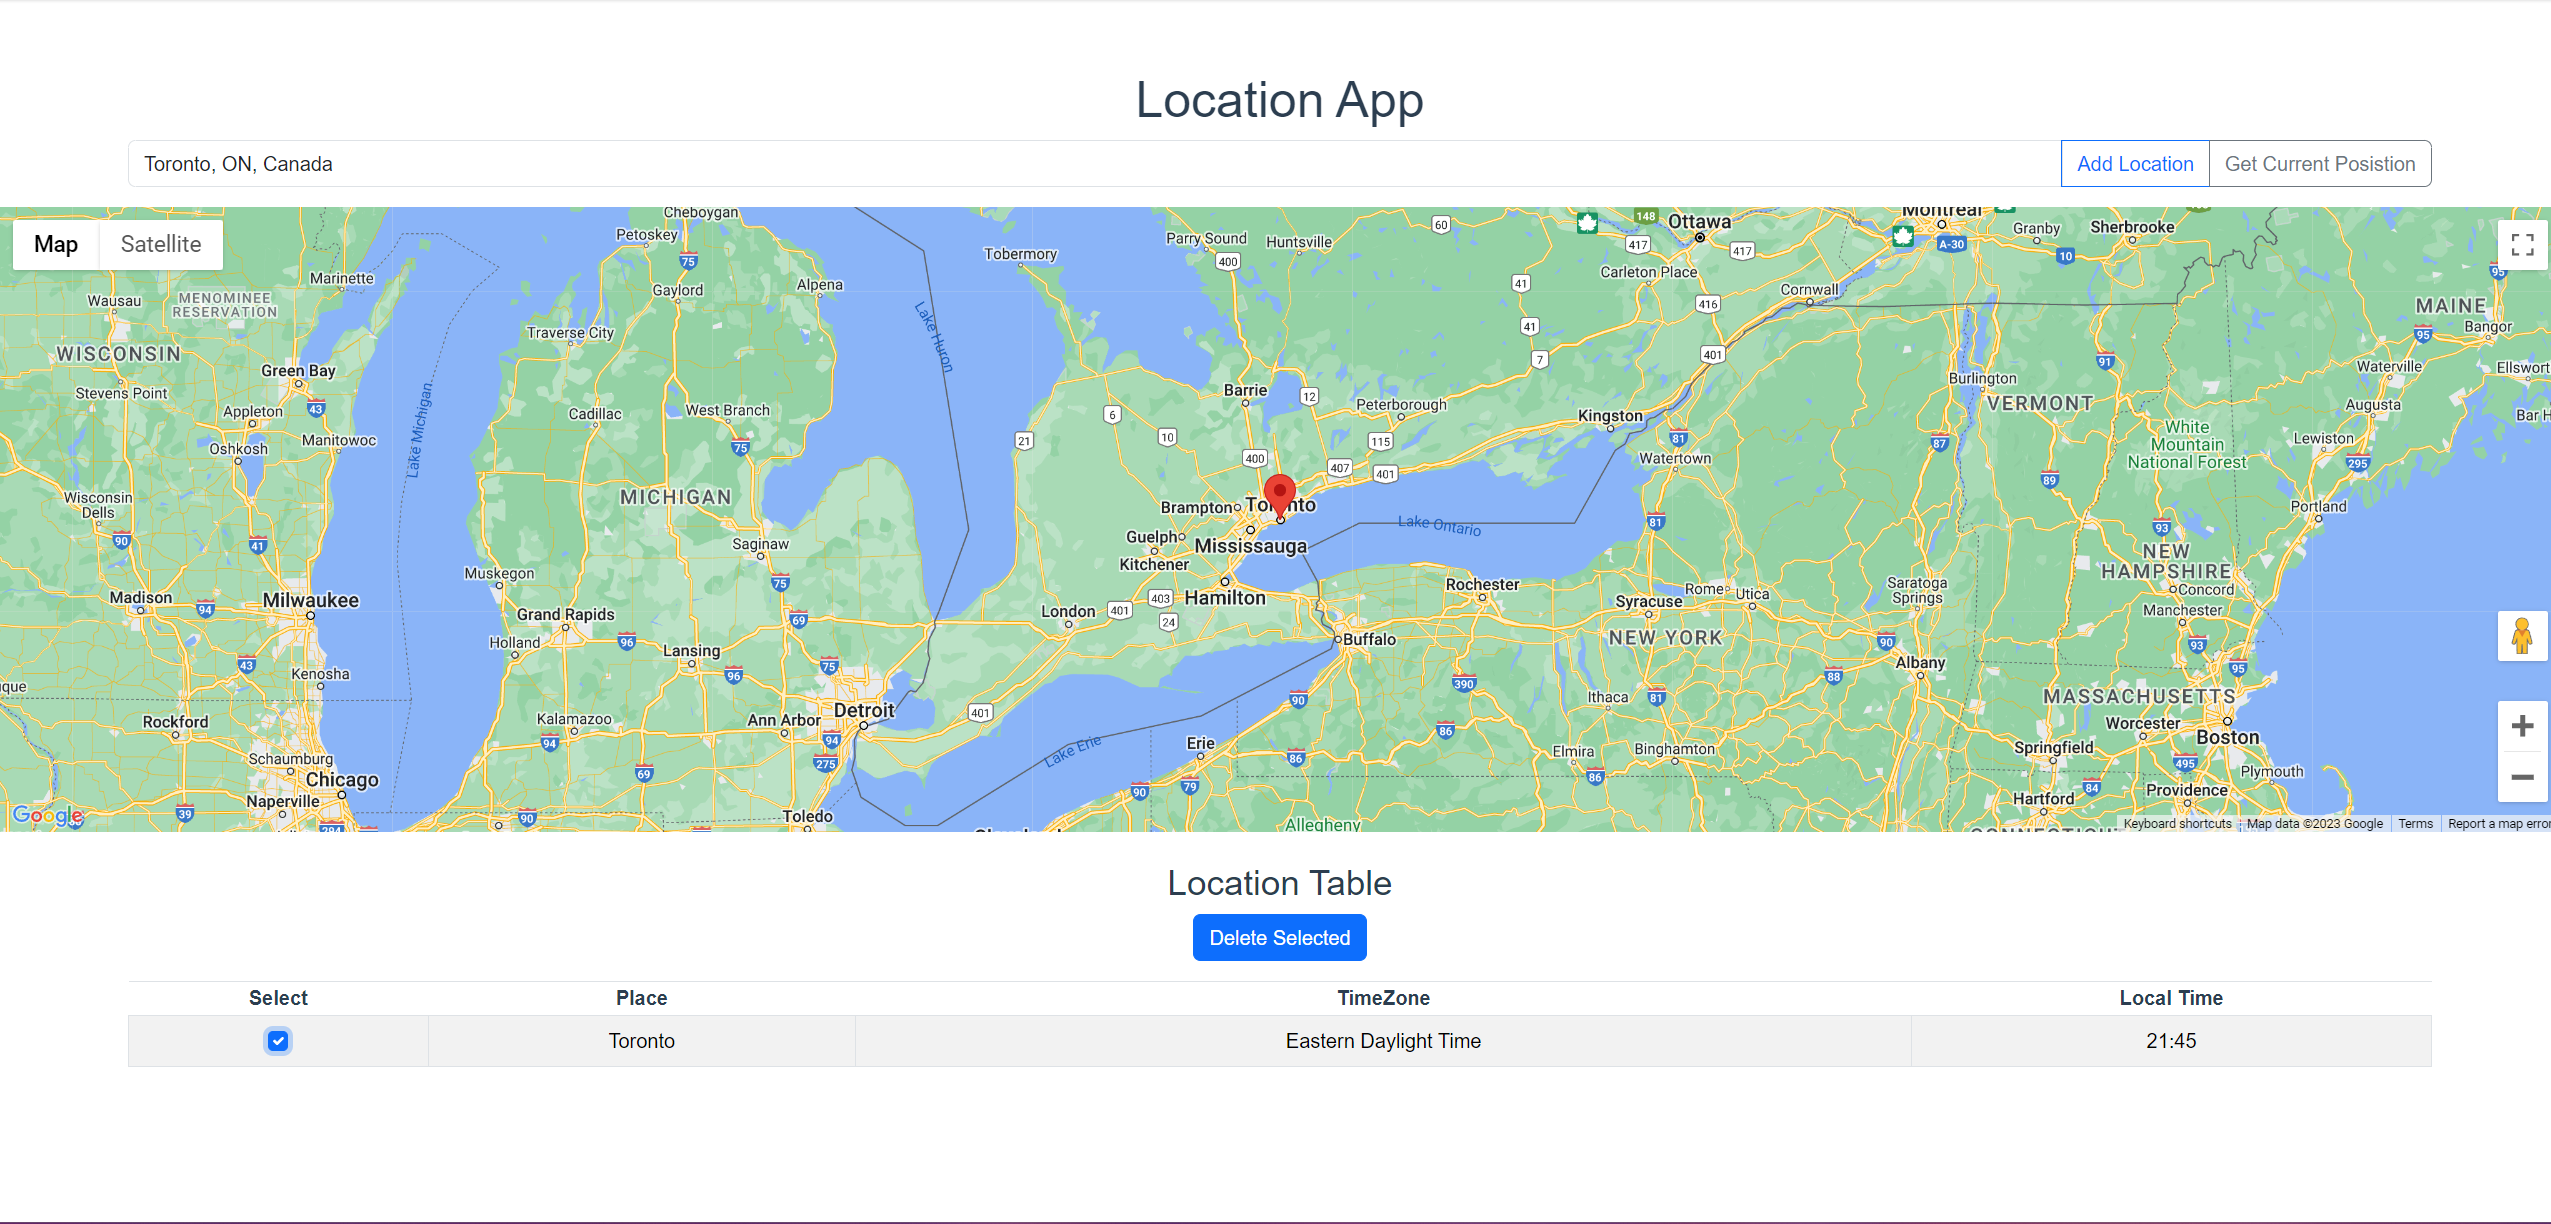
Task: Expand Satellite options by hovering control
Action: 160,243
